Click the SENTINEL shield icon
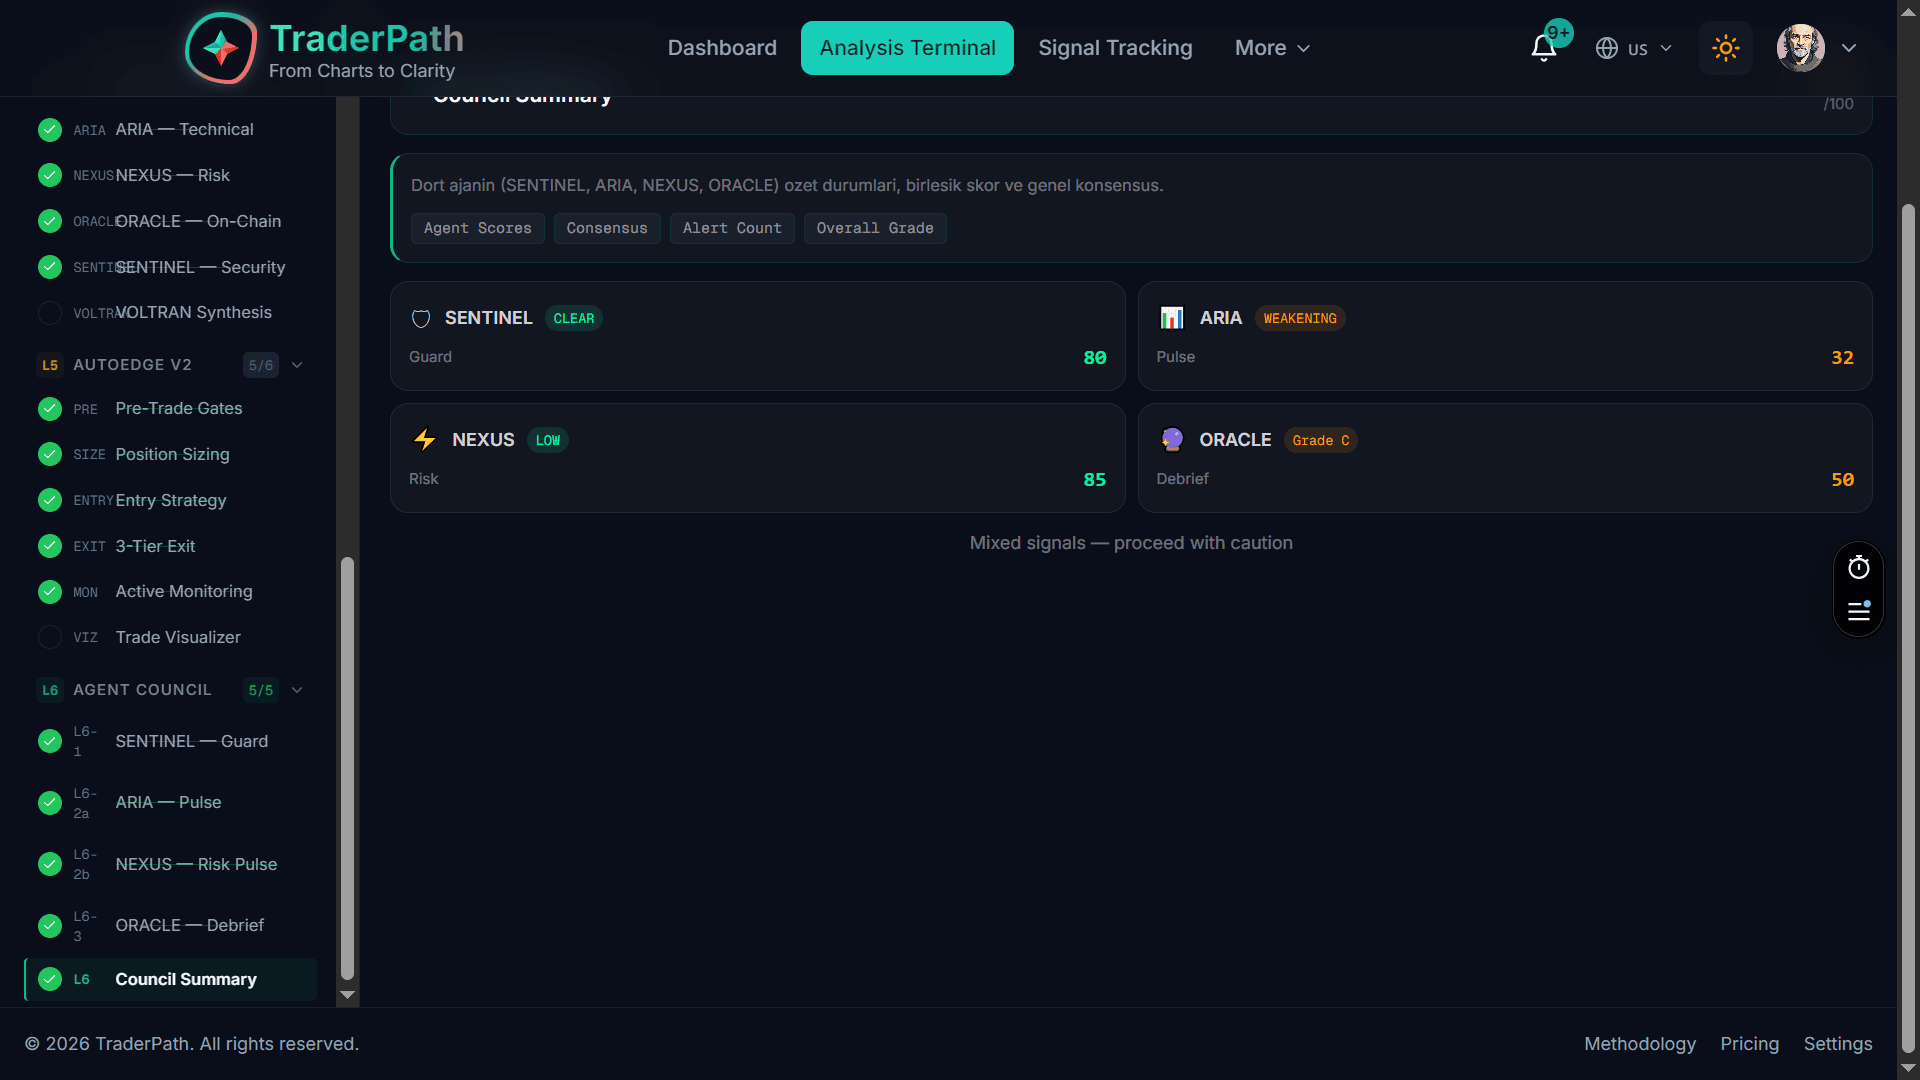This screenshot has height=1080, width=1920. pos(421,319)
